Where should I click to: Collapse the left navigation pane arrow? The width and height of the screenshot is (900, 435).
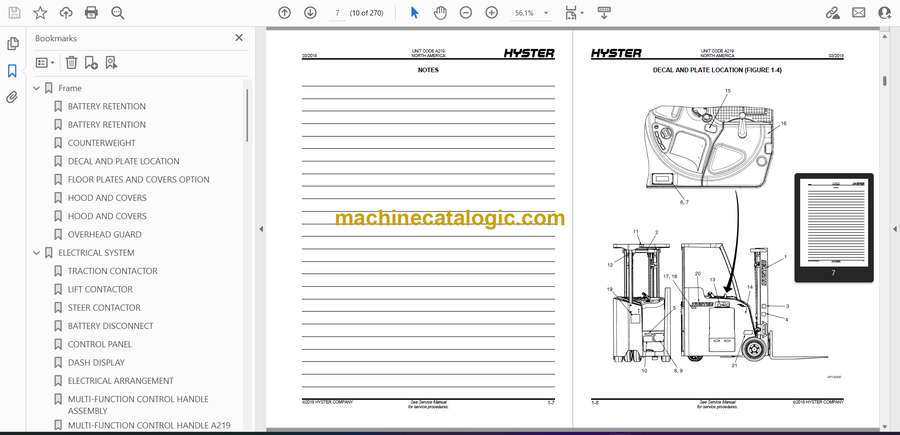pyautogui.click(x=261, y=228)
